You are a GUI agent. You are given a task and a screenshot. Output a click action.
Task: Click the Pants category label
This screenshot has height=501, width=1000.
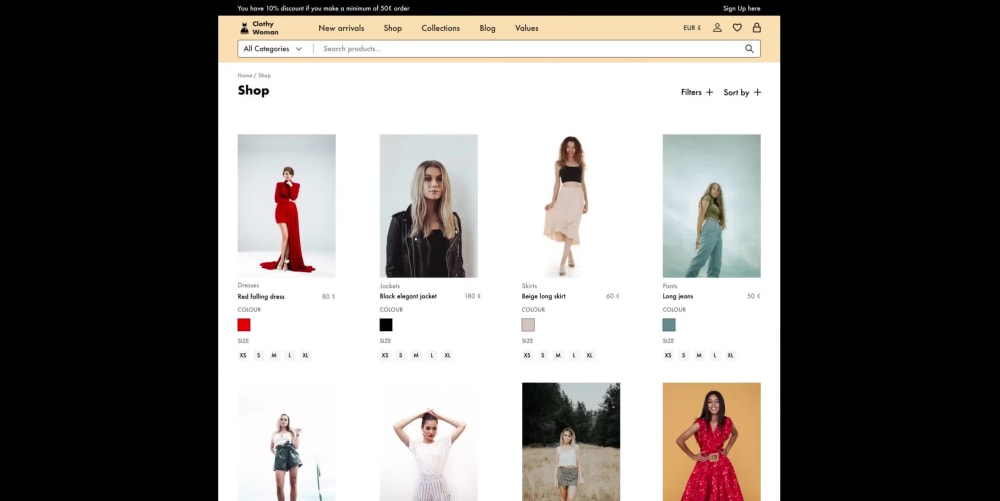670,286
